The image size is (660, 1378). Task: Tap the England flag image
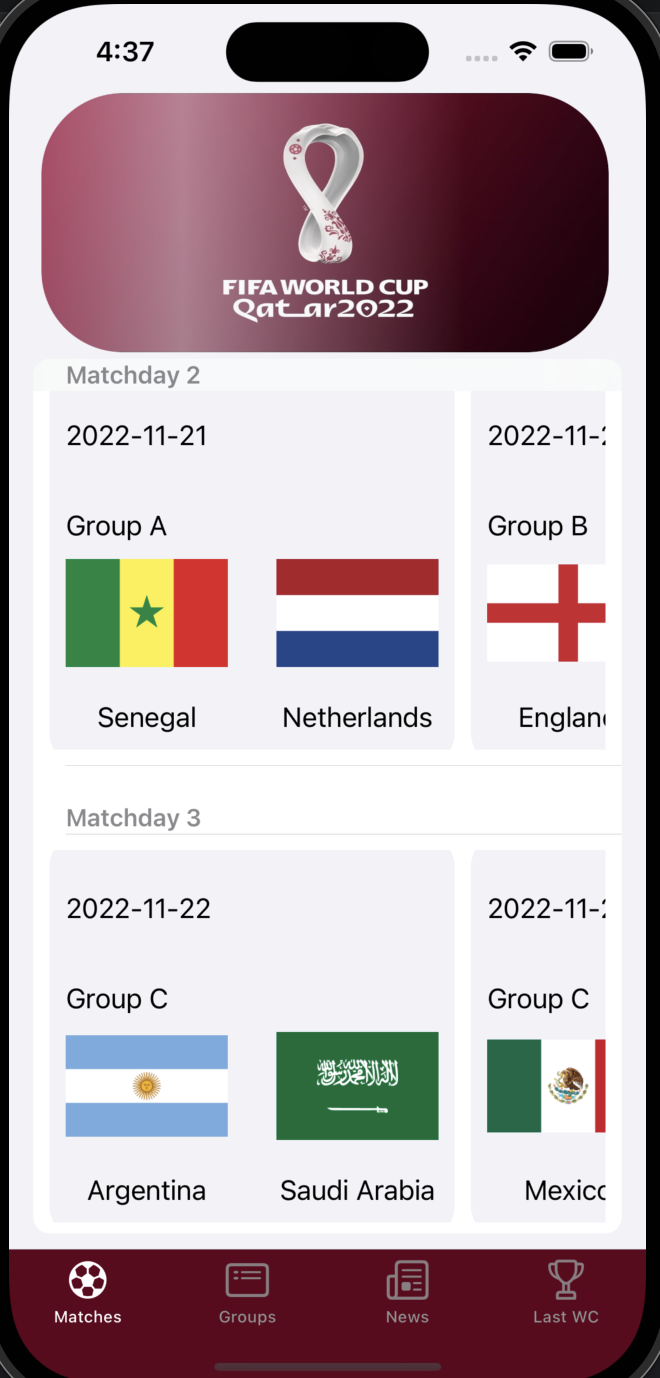[x=547, y=612]
